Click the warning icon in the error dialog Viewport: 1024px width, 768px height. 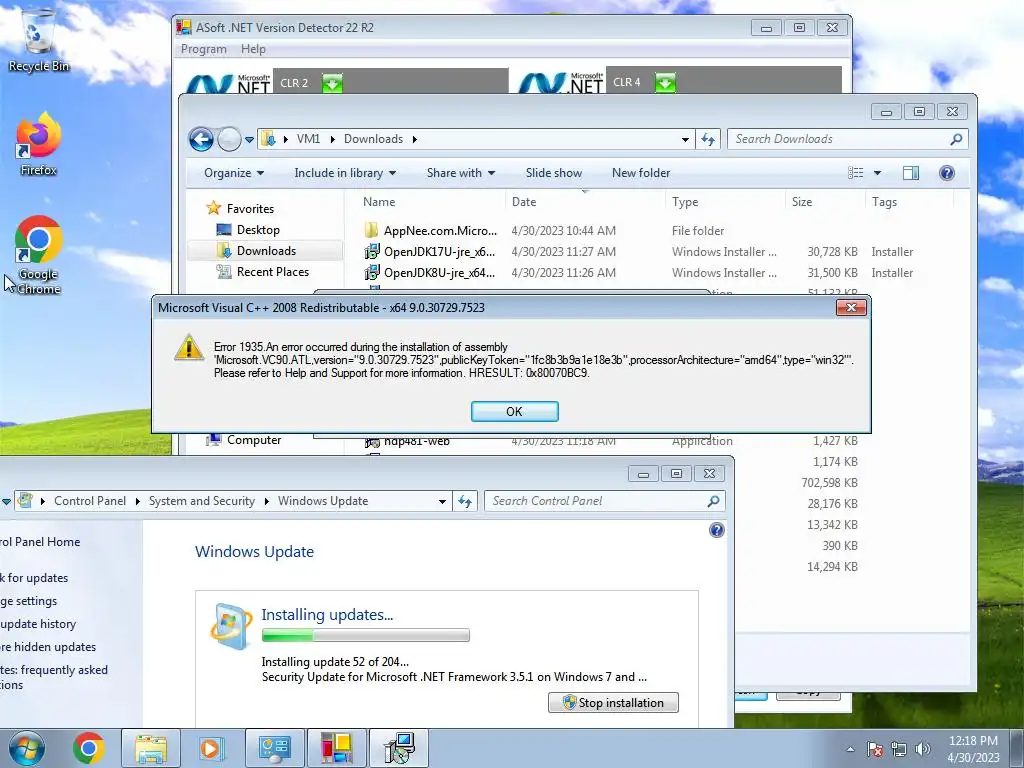click(189, 347)
